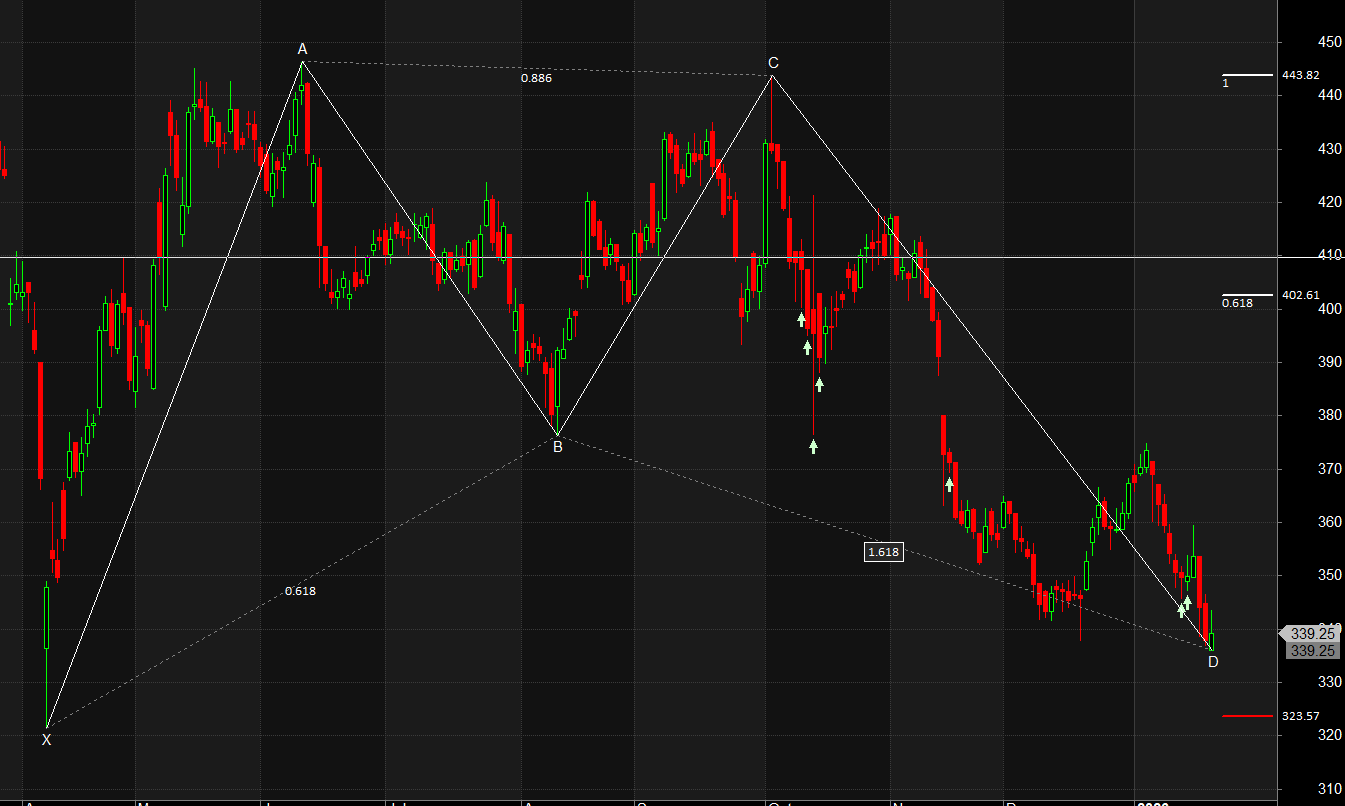Click the 0.618 ratio label on X-B line
The height and width of the screenshot is (806, 1345).
300,591
